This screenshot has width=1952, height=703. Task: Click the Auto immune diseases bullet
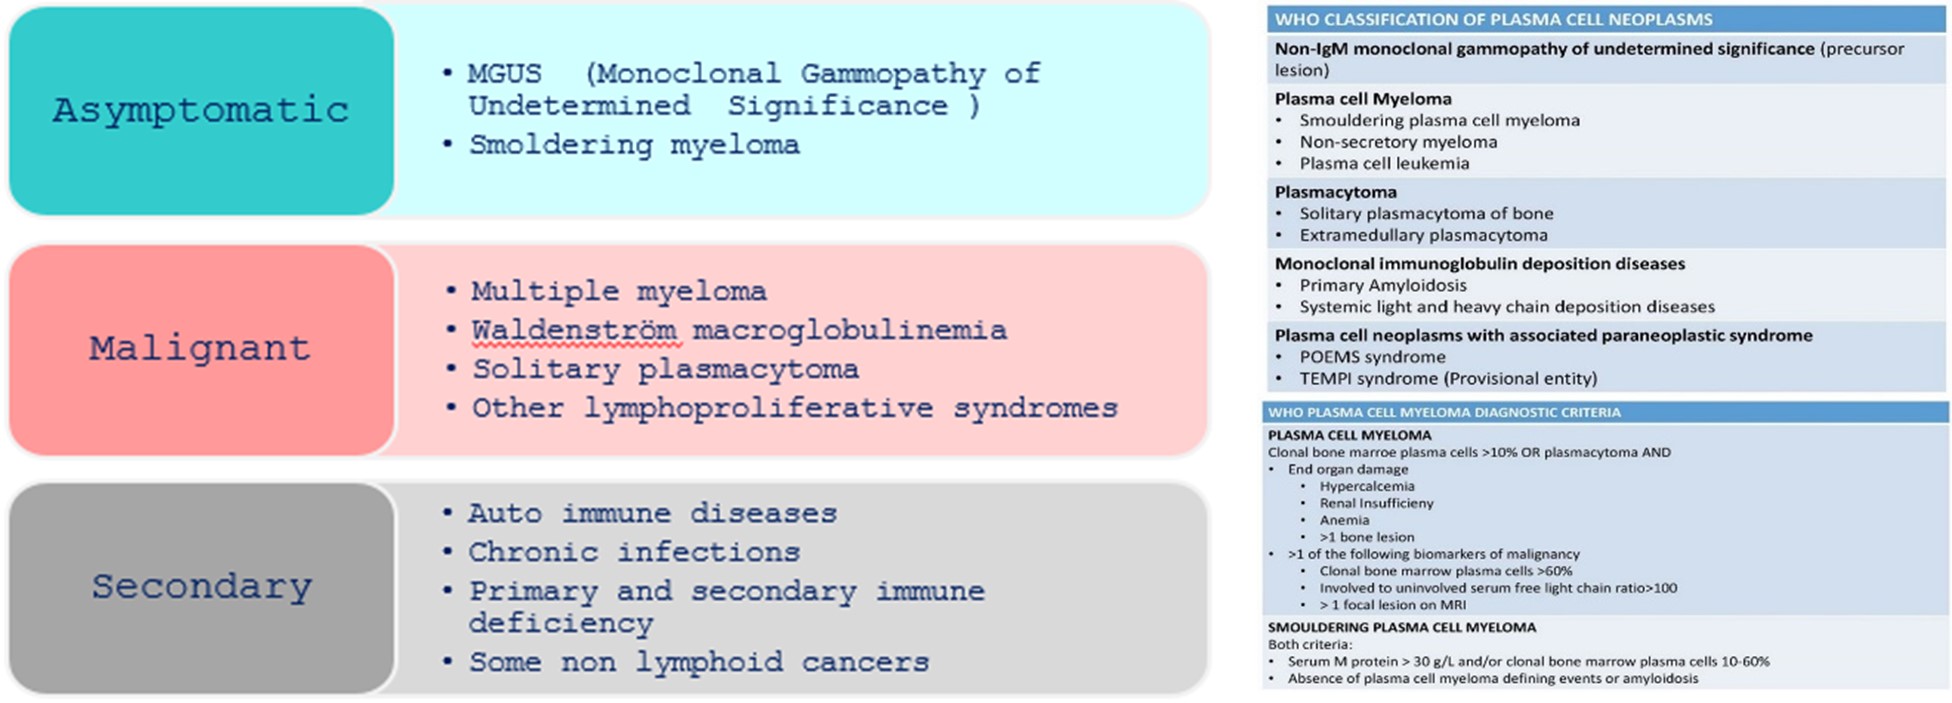pos(653,513)
